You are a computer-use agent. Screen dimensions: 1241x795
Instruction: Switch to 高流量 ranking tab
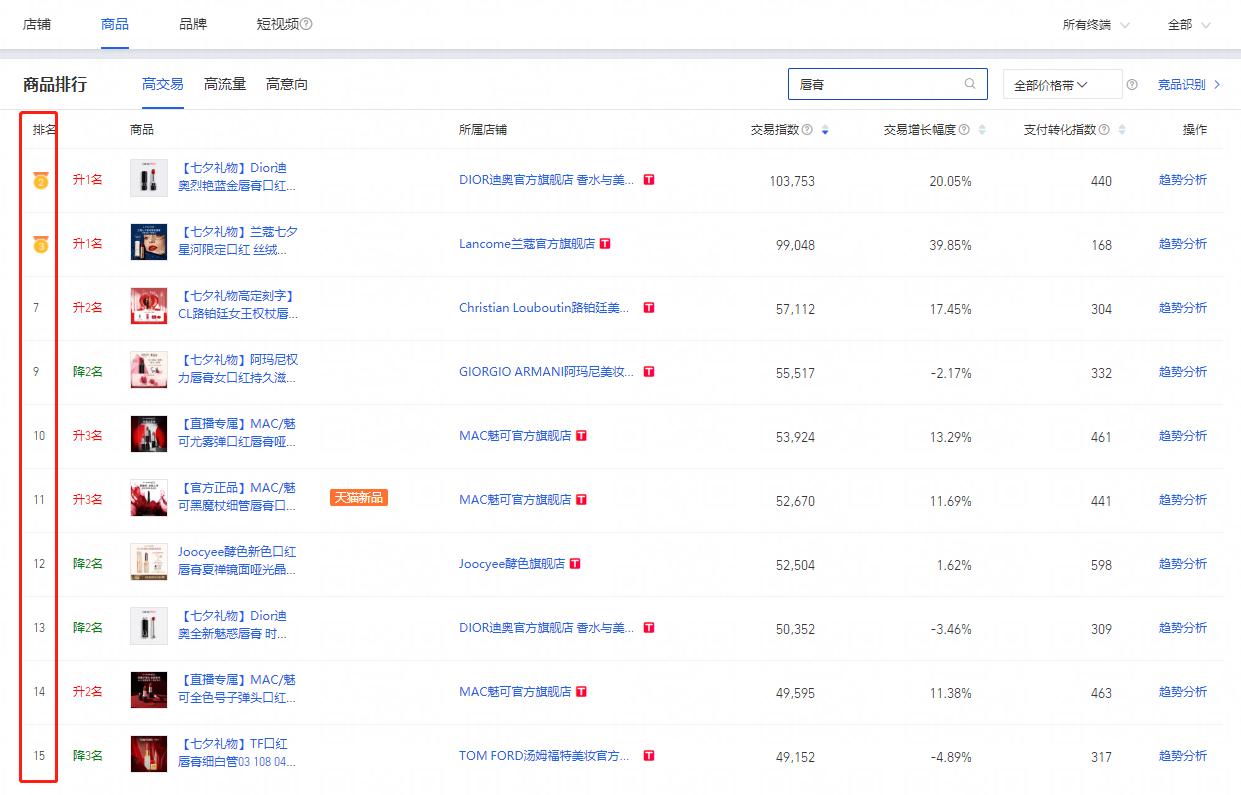pos(225,85)
